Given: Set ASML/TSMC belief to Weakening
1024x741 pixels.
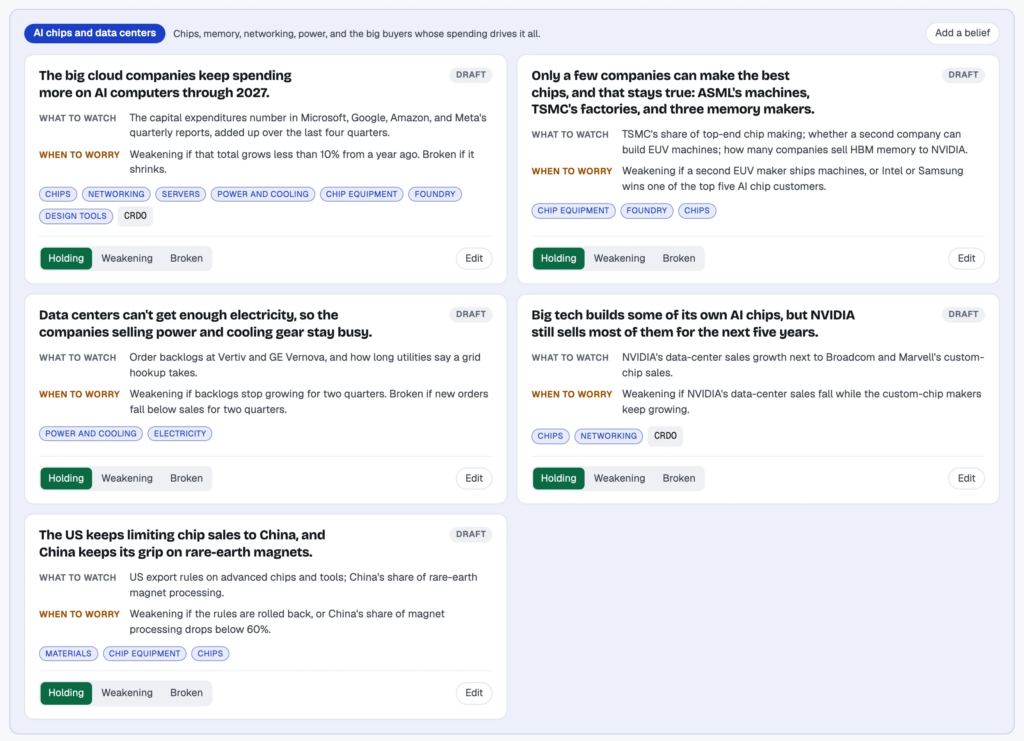Looking at the screenshot, I should click(619, 259).
